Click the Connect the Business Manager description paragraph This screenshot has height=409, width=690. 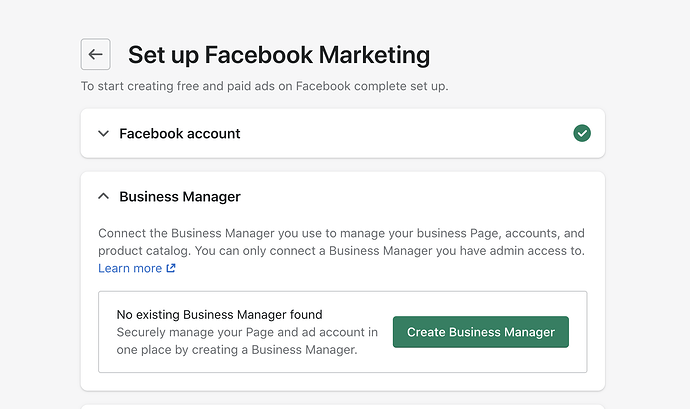pos(340,241)
